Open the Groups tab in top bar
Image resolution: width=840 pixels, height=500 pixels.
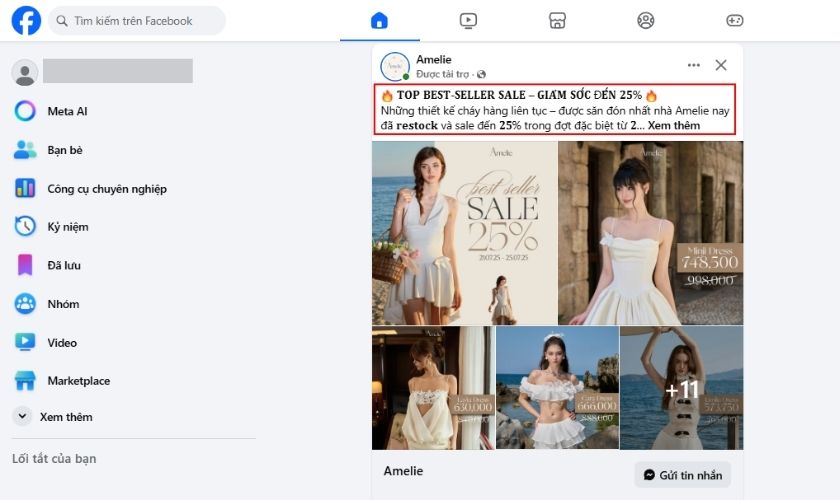click(x=646, y=21)
